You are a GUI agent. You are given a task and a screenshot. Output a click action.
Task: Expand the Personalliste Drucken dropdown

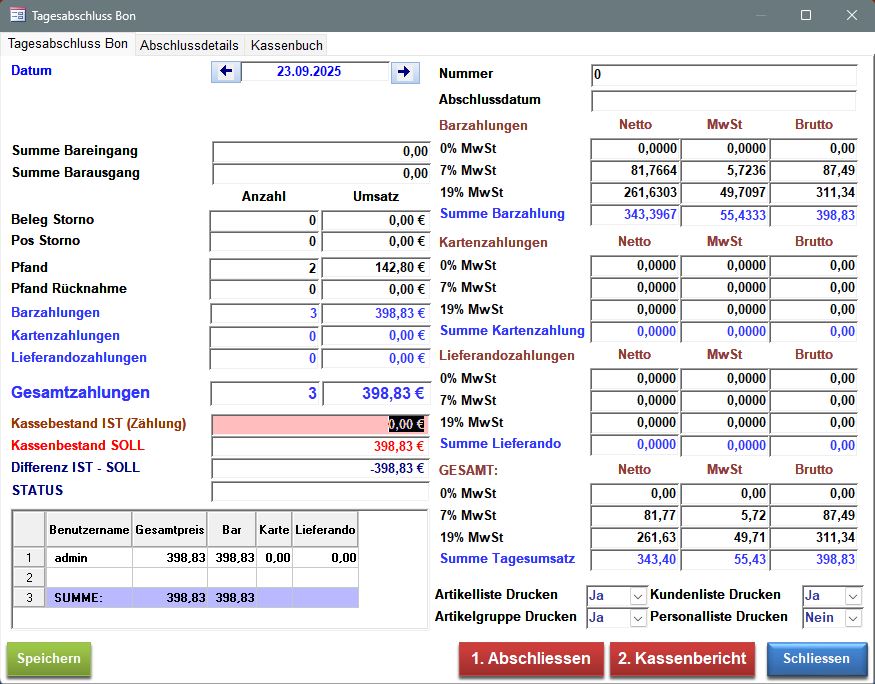[853, 618]
